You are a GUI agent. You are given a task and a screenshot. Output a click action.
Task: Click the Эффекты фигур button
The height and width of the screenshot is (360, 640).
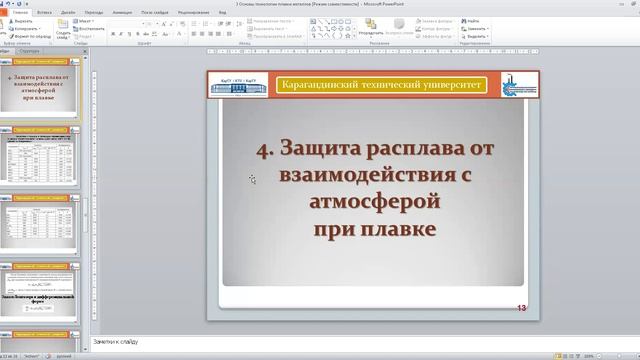point(435,37)
